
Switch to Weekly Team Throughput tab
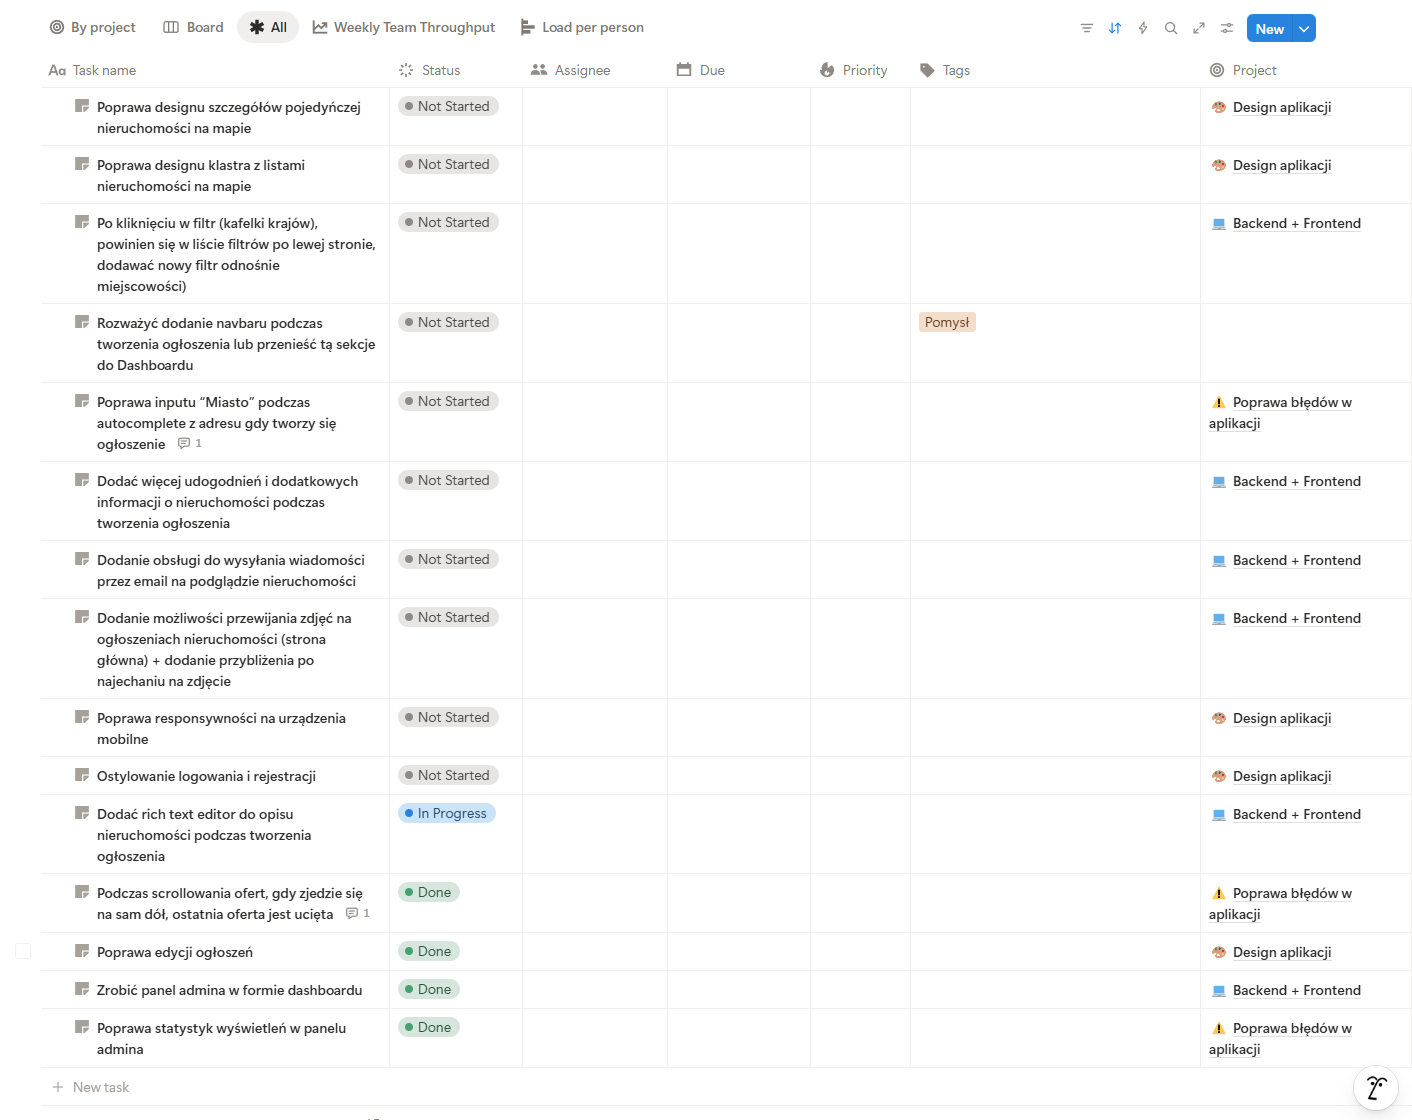tap(404, 27)
